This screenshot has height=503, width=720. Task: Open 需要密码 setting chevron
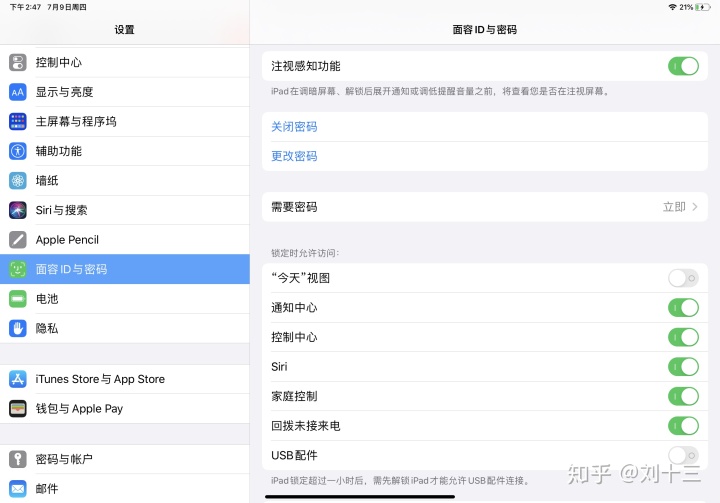pos(695,207)
